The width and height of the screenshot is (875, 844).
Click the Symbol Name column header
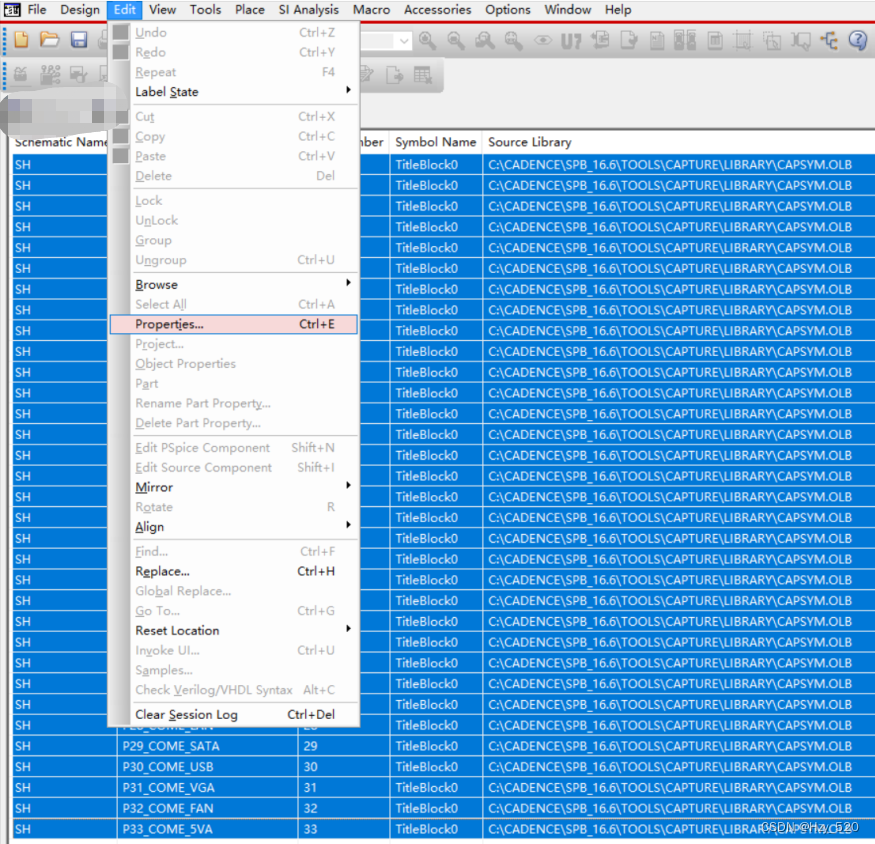click(435, 142)
